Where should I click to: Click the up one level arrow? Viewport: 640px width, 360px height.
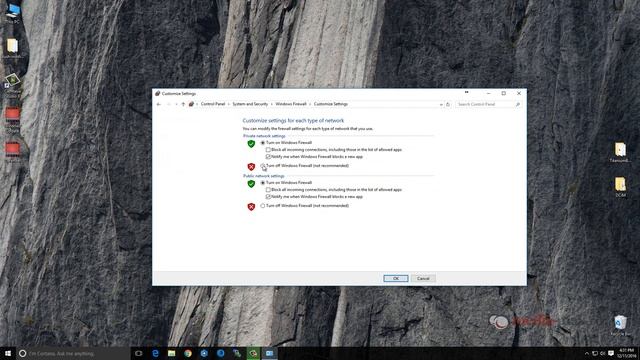click(183, 104)
